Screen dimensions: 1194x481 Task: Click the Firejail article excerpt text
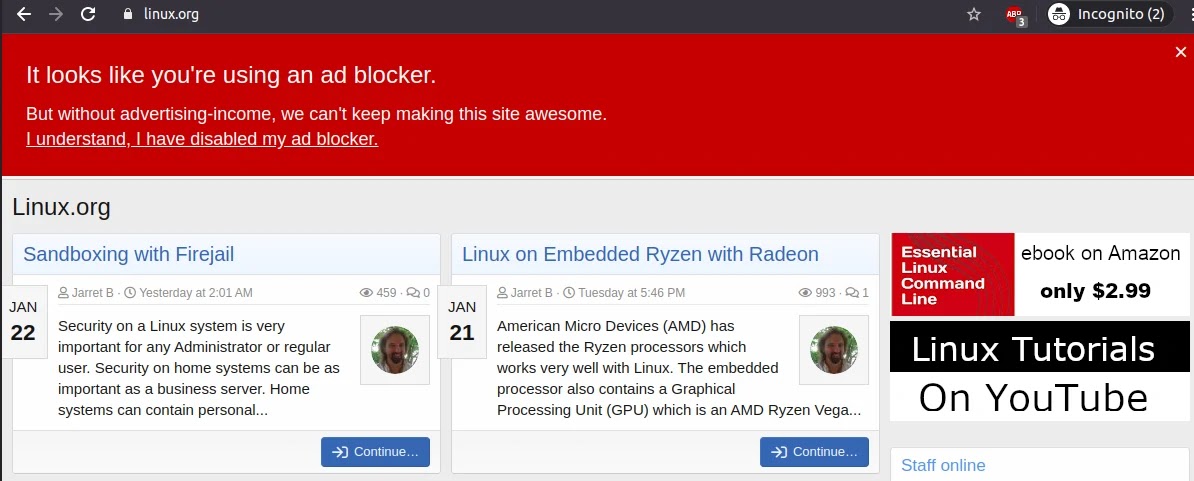pos(199,368)
